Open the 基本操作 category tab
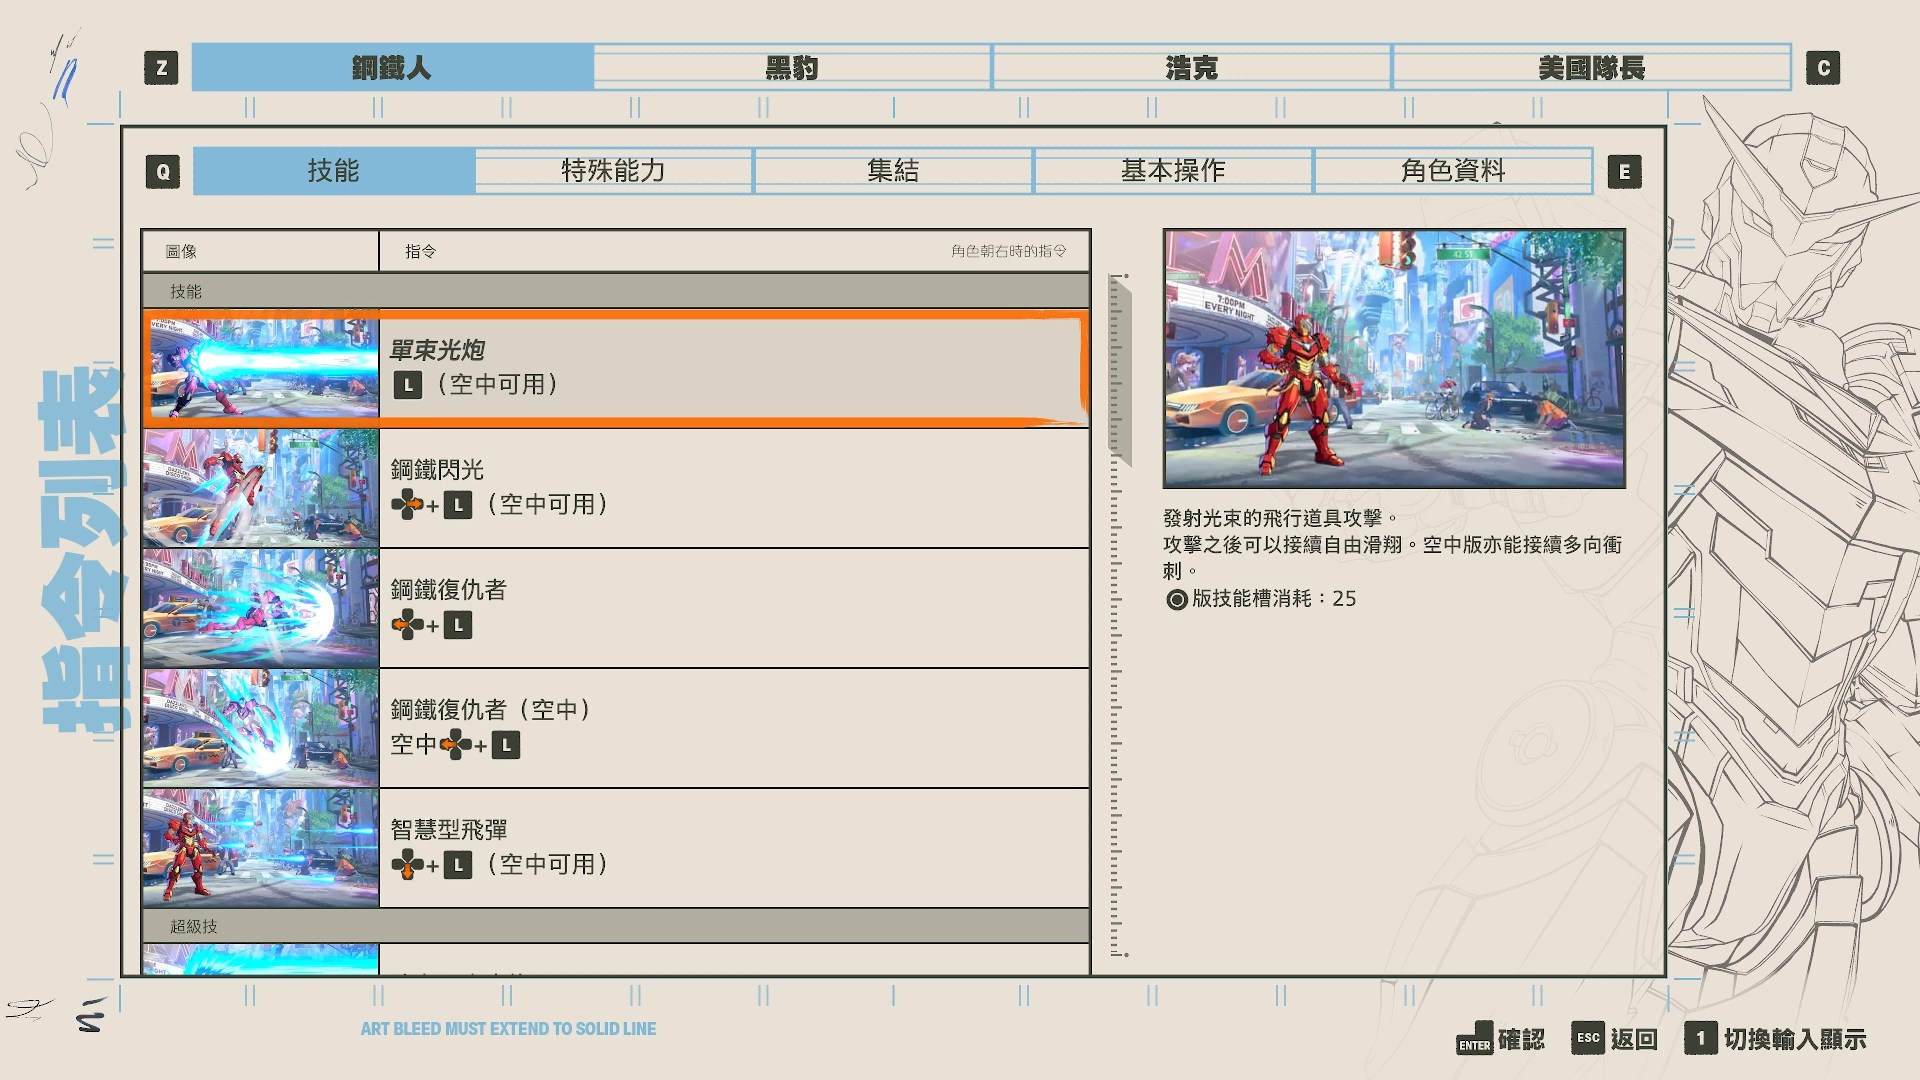The height and width of the screenshot is (1080, 1920). pos(1173,171)
